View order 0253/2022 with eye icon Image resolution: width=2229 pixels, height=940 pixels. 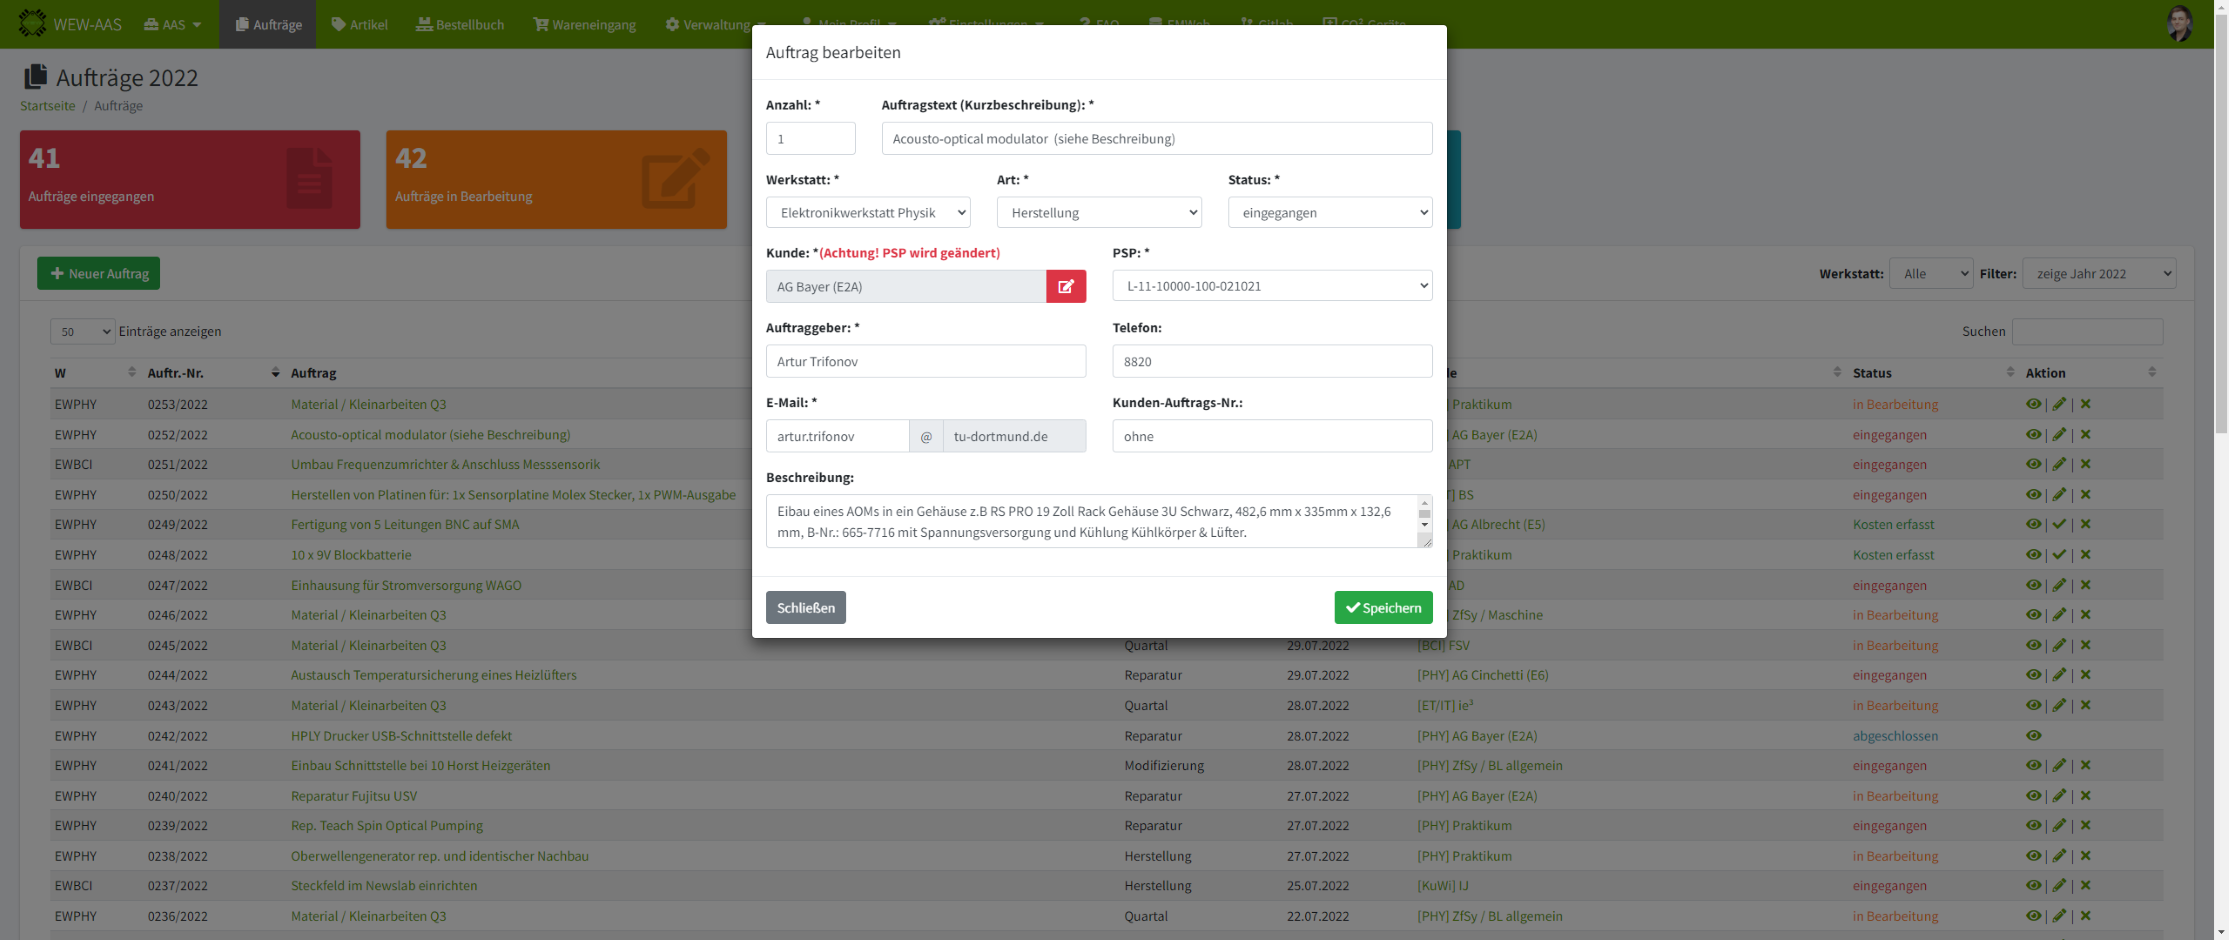(x=2033, y=404)
